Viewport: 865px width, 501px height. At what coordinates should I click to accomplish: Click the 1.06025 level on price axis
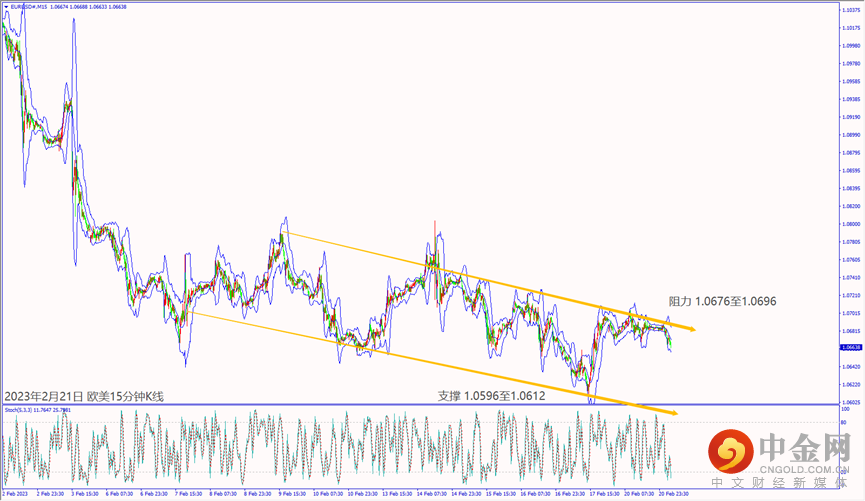tap(852, 402)
